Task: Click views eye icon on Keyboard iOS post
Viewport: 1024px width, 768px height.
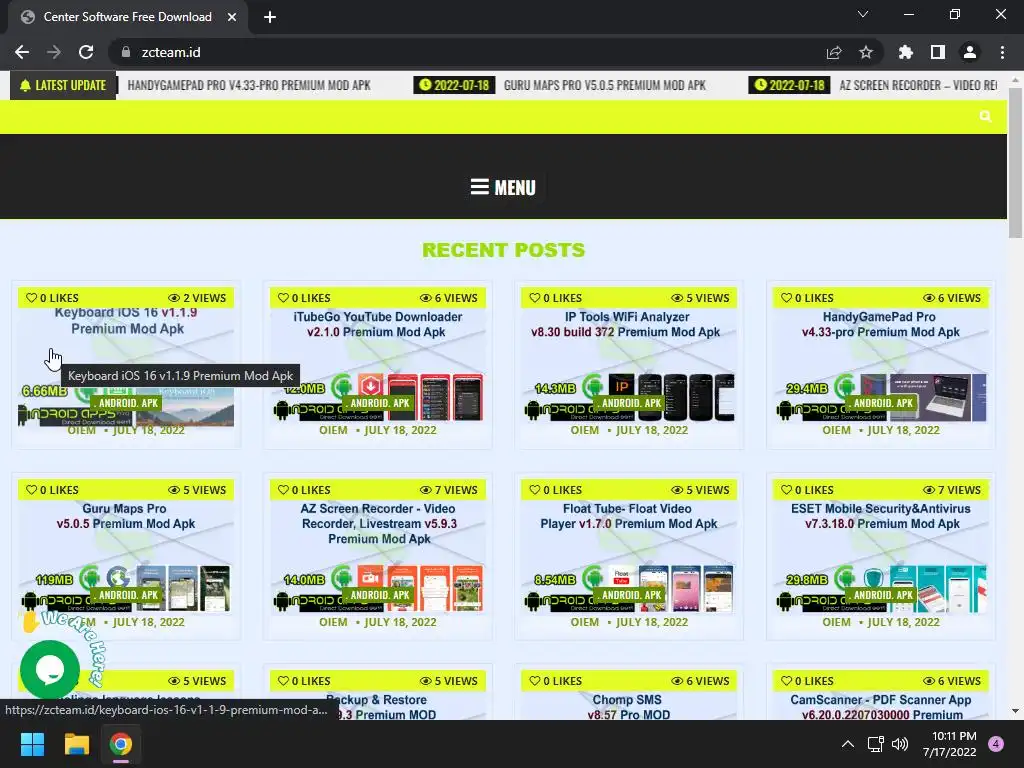Action: 174,298
